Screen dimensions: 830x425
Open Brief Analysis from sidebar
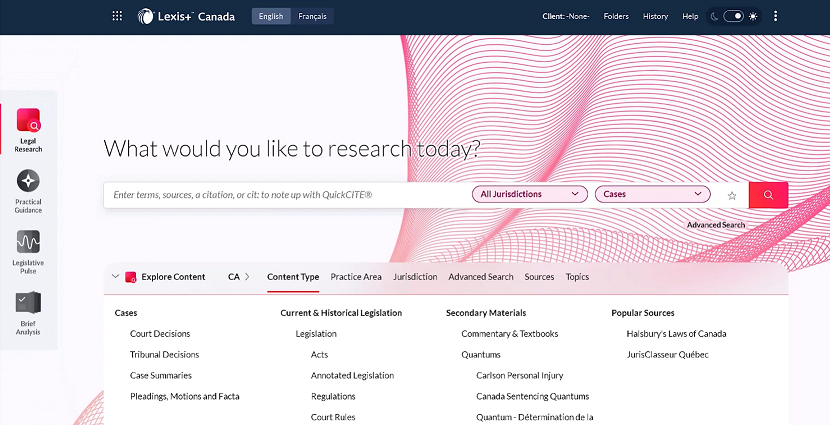point(28,313)
